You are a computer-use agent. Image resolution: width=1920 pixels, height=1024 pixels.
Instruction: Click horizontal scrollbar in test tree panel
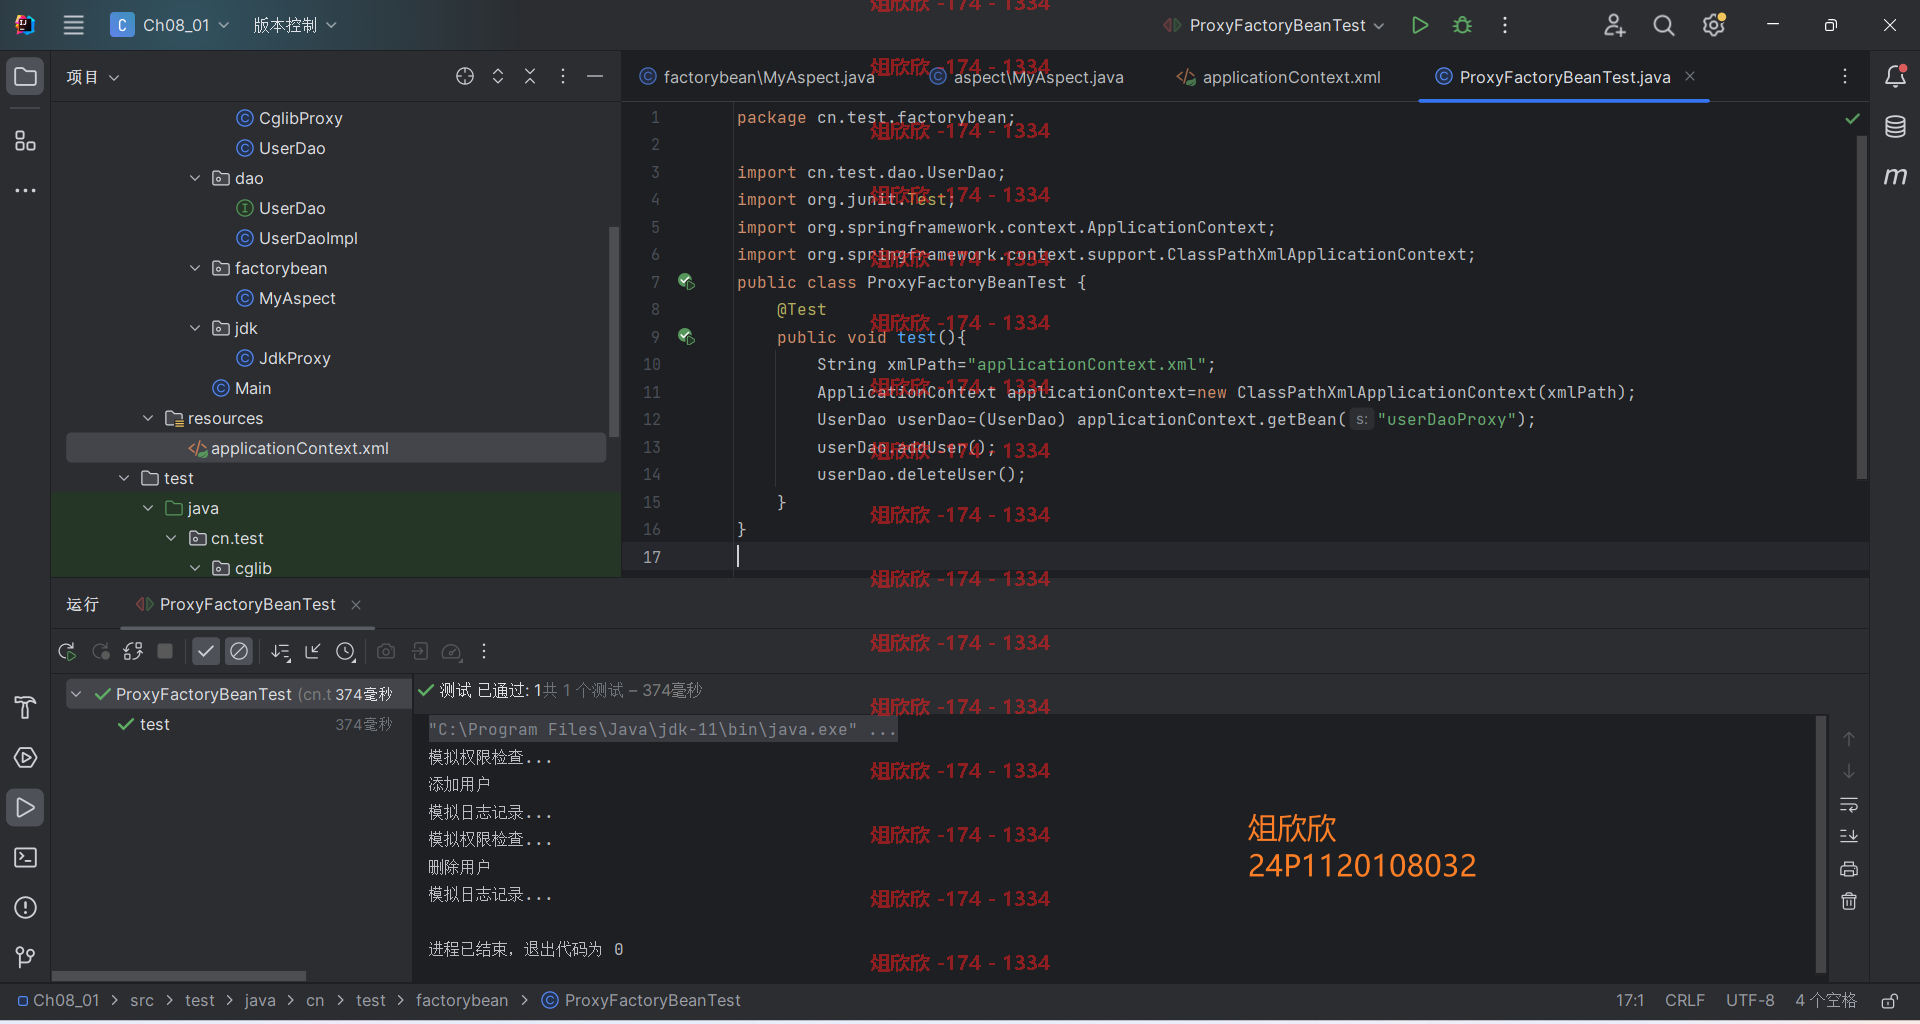tap(179, 975)
